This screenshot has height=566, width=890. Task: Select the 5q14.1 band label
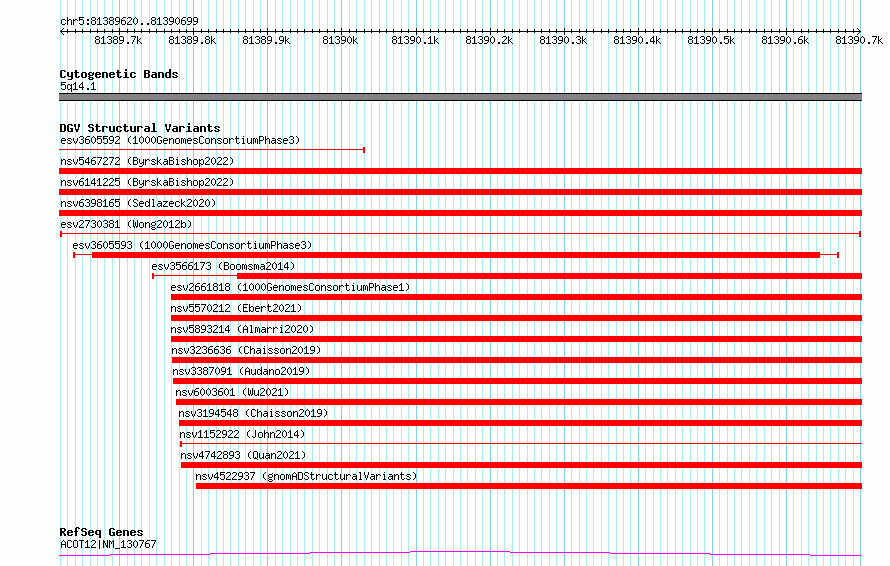click(x=78, y=86)
